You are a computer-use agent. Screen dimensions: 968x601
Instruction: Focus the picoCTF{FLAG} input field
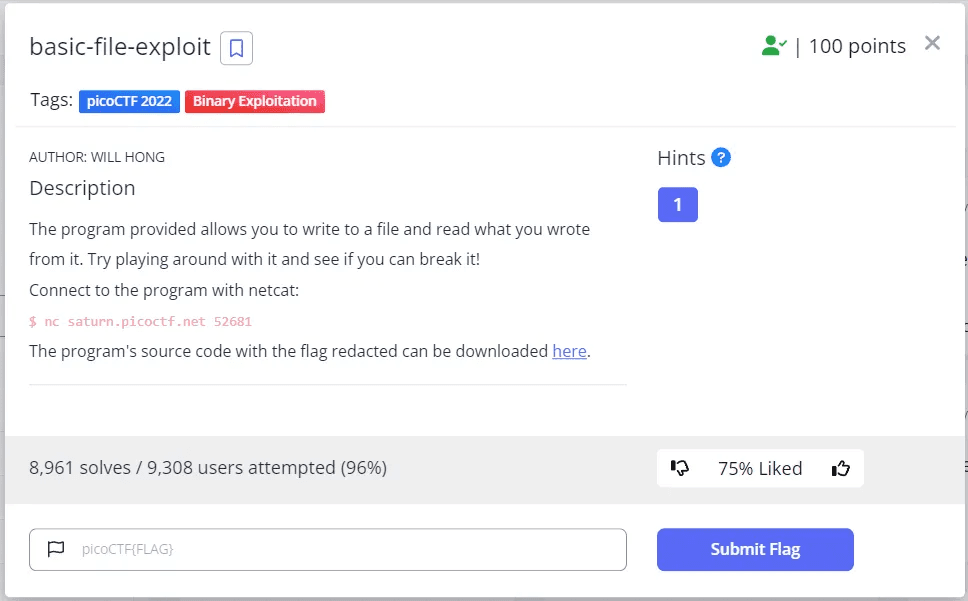(x=328, y=549)
